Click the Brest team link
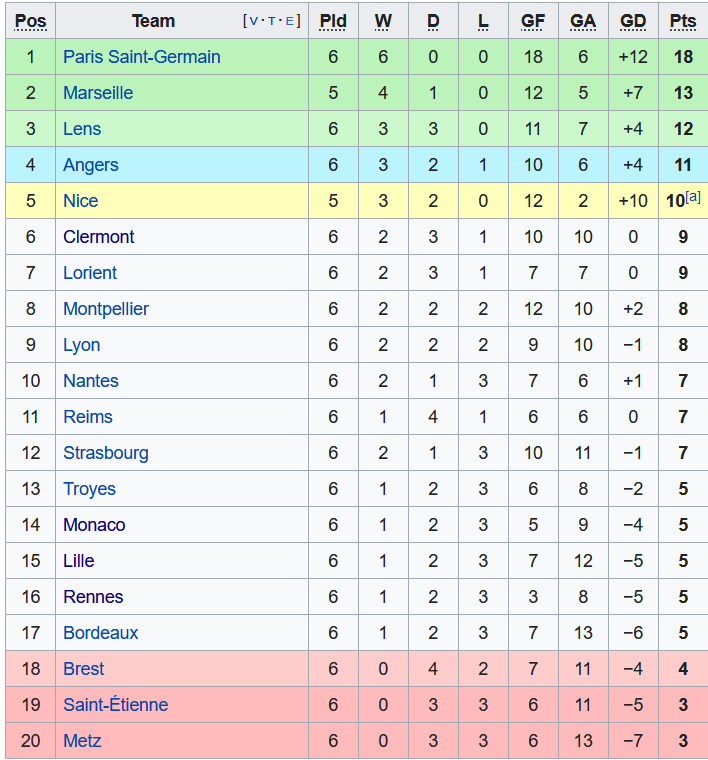Image resolution: width=708 pixels, height=760 pixels. click(83, 669)
